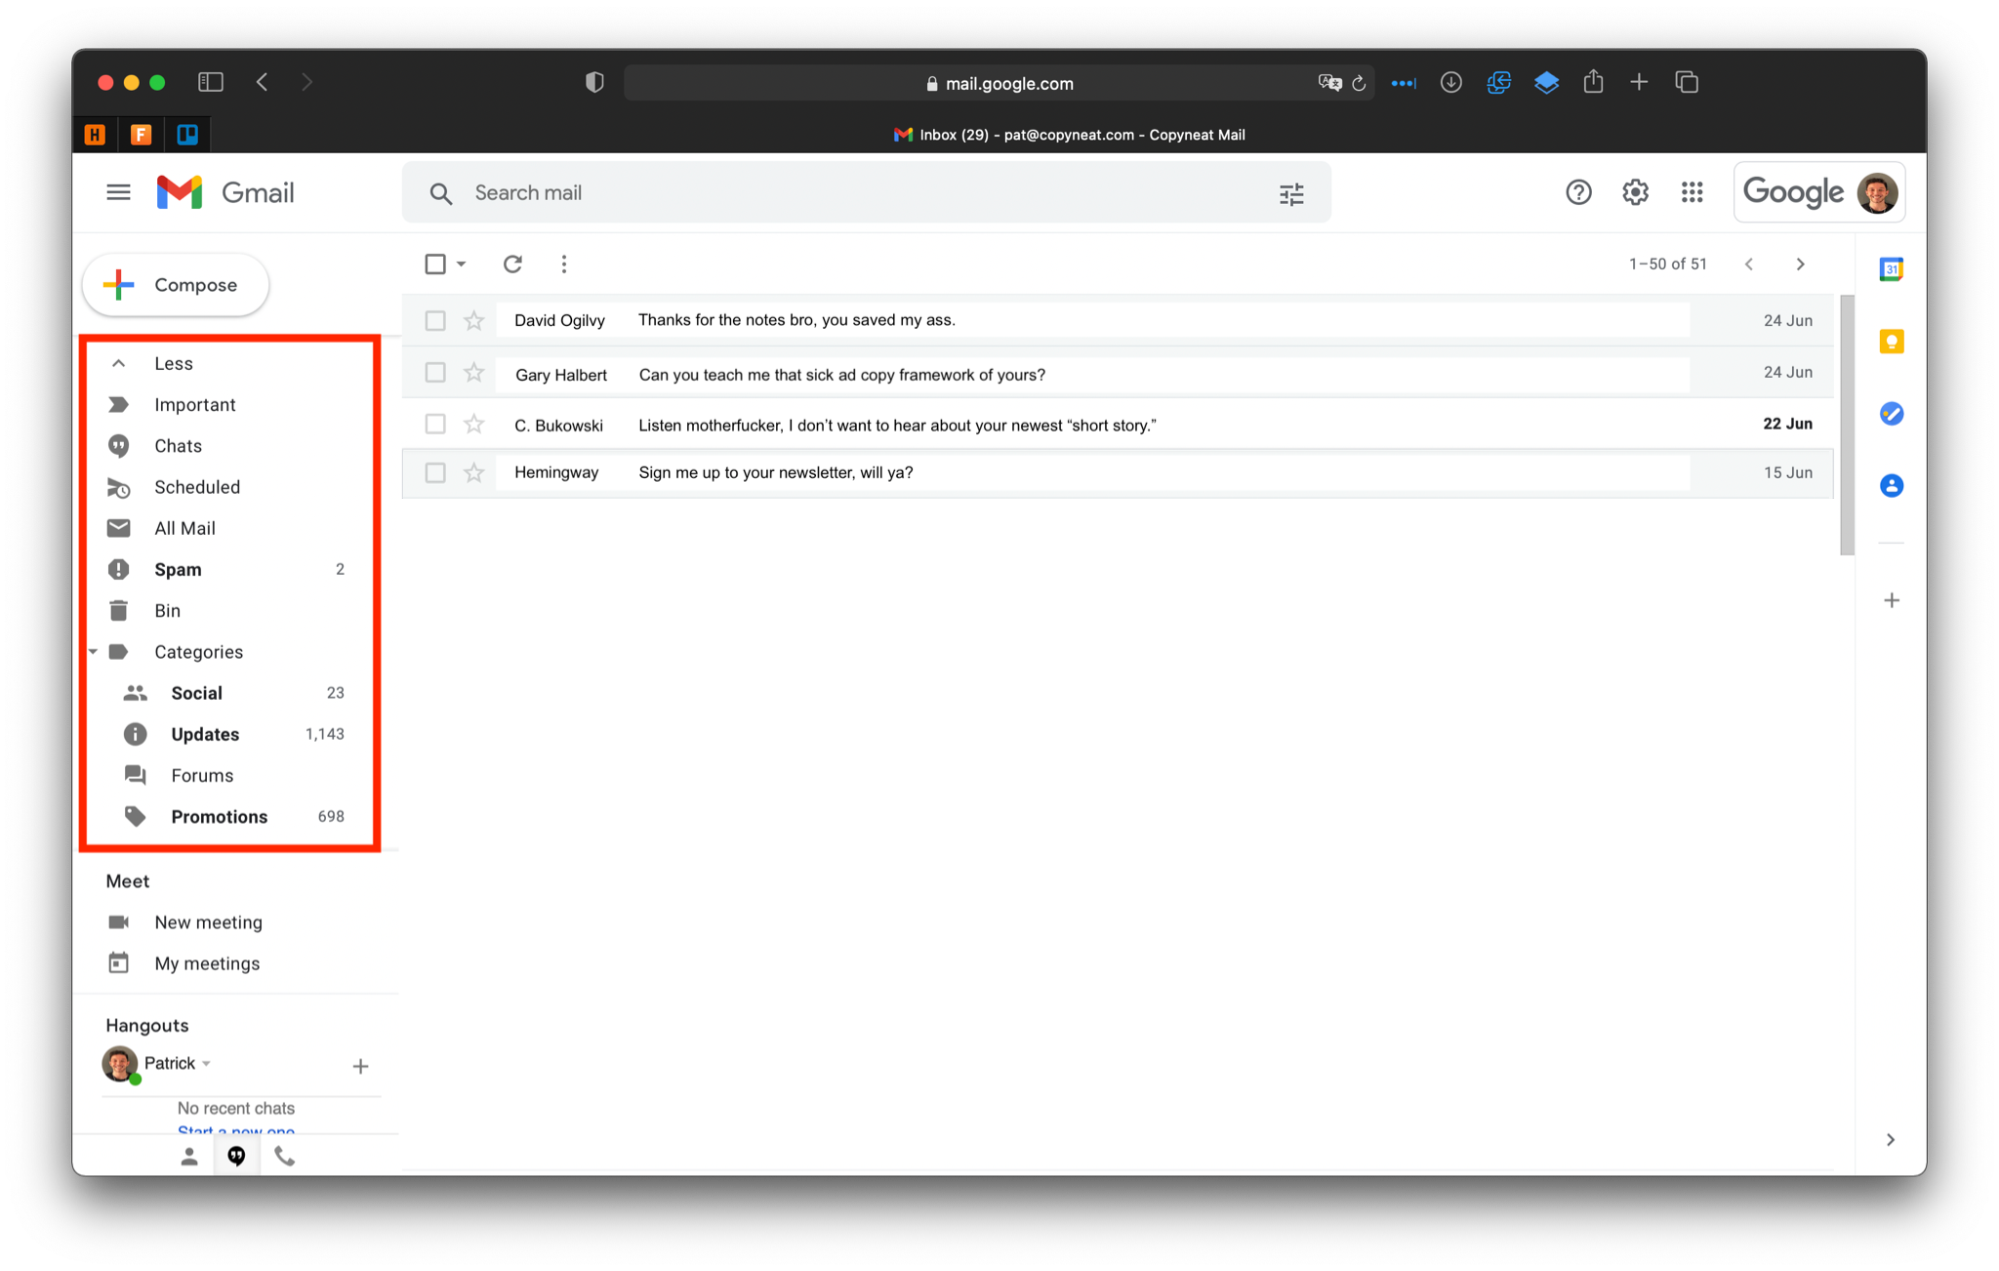Viewport: 1999px width, 1271px height.
Task: Click the inbox vertical scrollbar
Action: pos(1846,425)
